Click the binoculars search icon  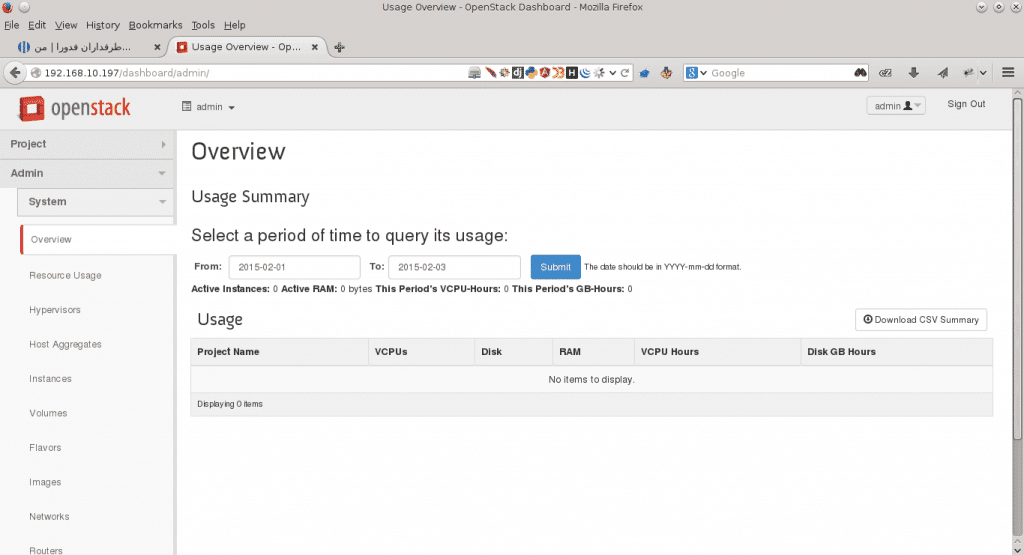click(860, 73)
